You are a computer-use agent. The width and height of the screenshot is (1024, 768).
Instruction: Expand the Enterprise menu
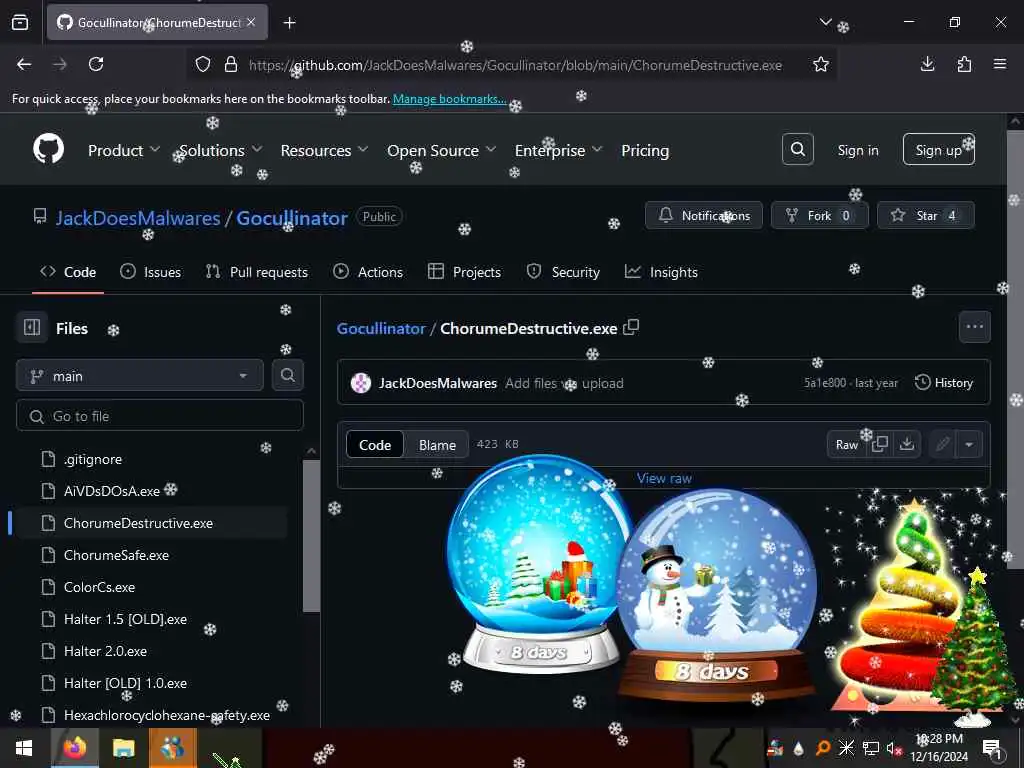coord(558,150)
